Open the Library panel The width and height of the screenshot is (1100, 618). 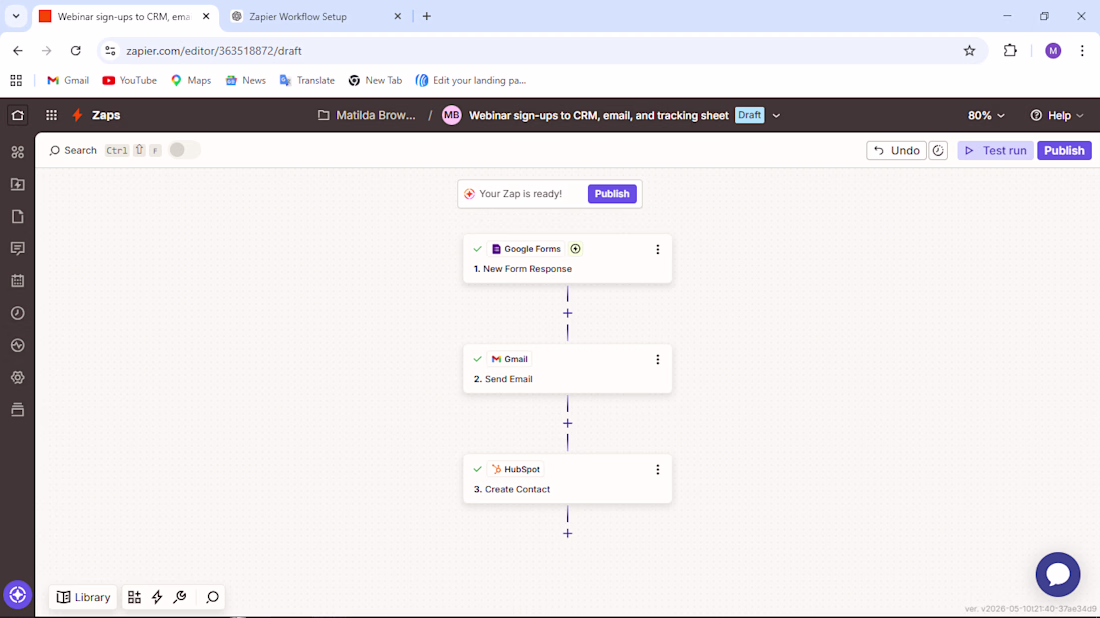click(x=83, y=597)
